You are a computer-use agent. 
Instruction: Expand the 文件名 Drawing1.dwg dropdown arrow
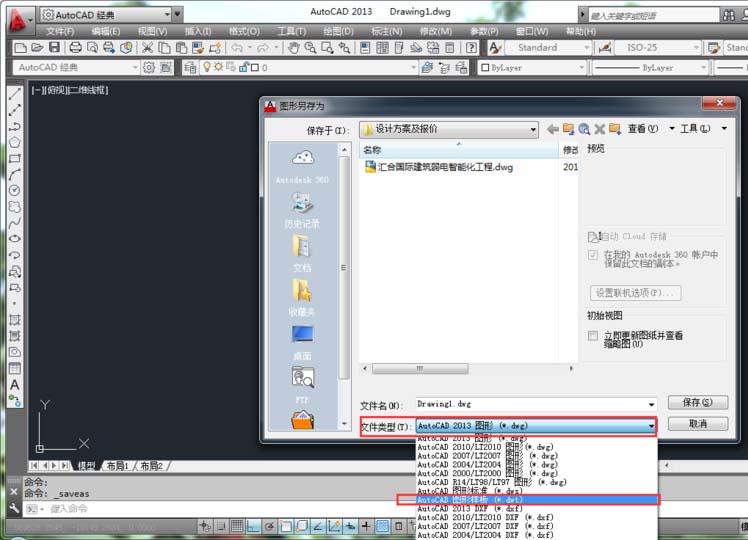coord(651,405)
